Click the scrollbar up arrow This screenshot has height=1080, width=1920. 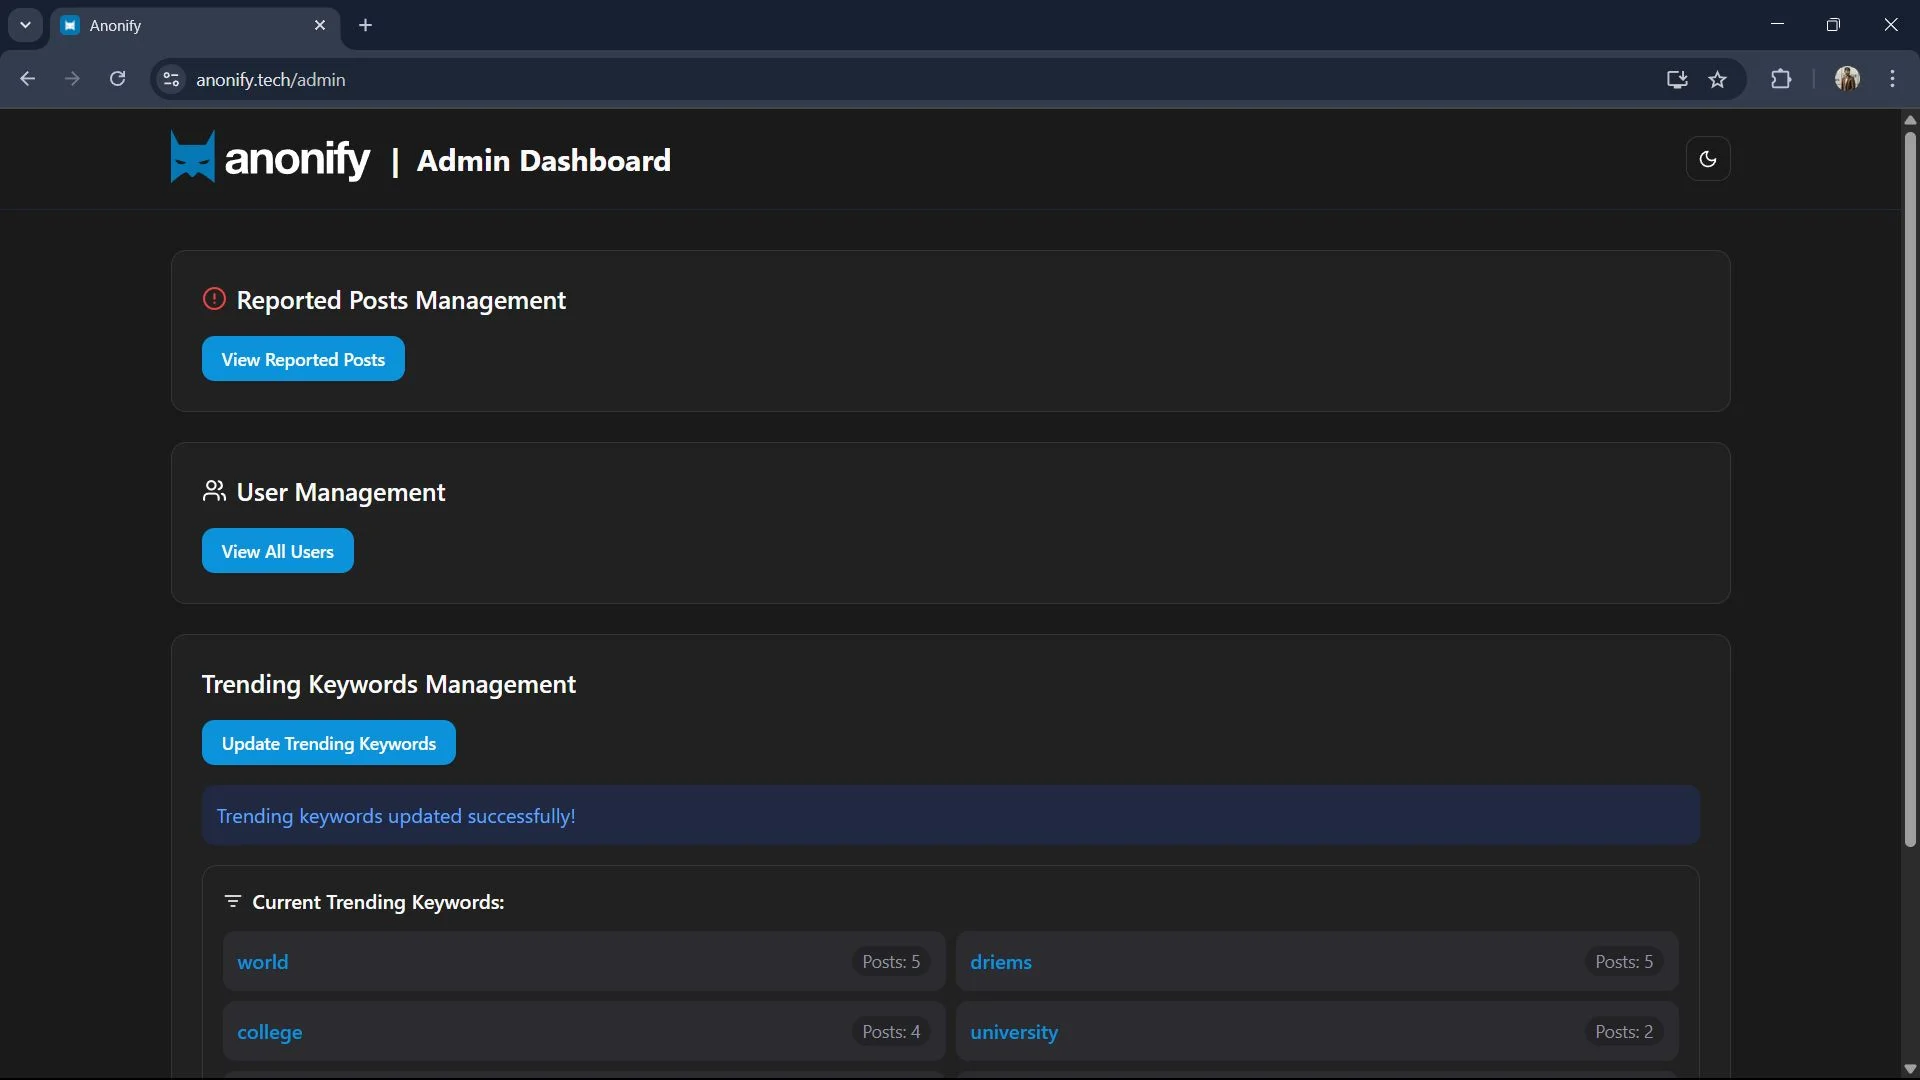(1910, 119)
